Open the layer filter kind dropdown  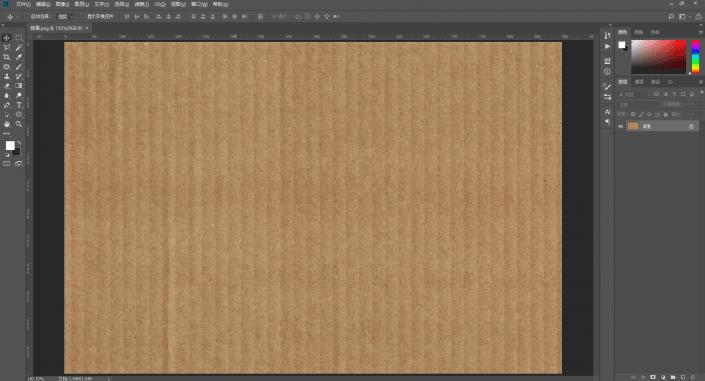[x=633, y=94]
